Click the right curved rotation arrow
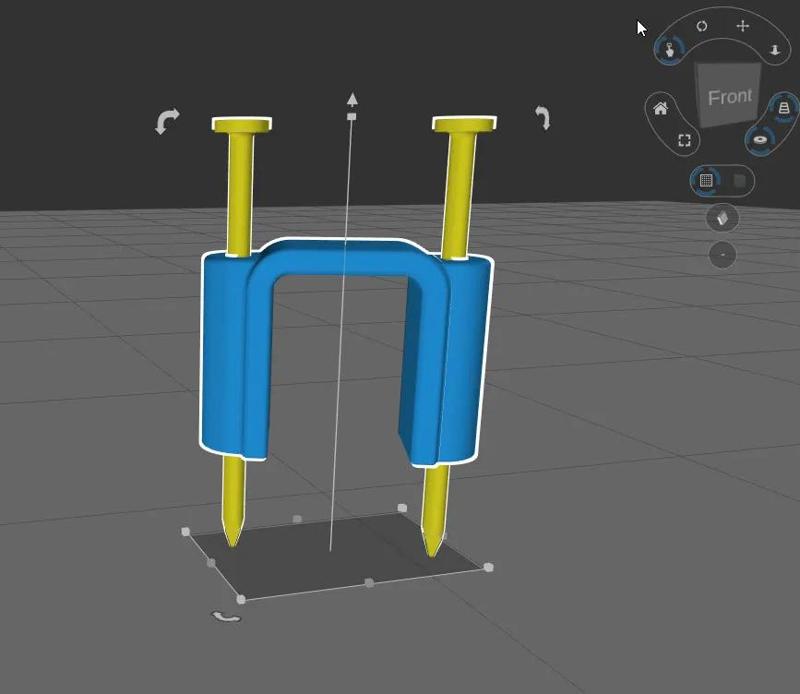This screenshot has width=800, height=694. (542, 119)
